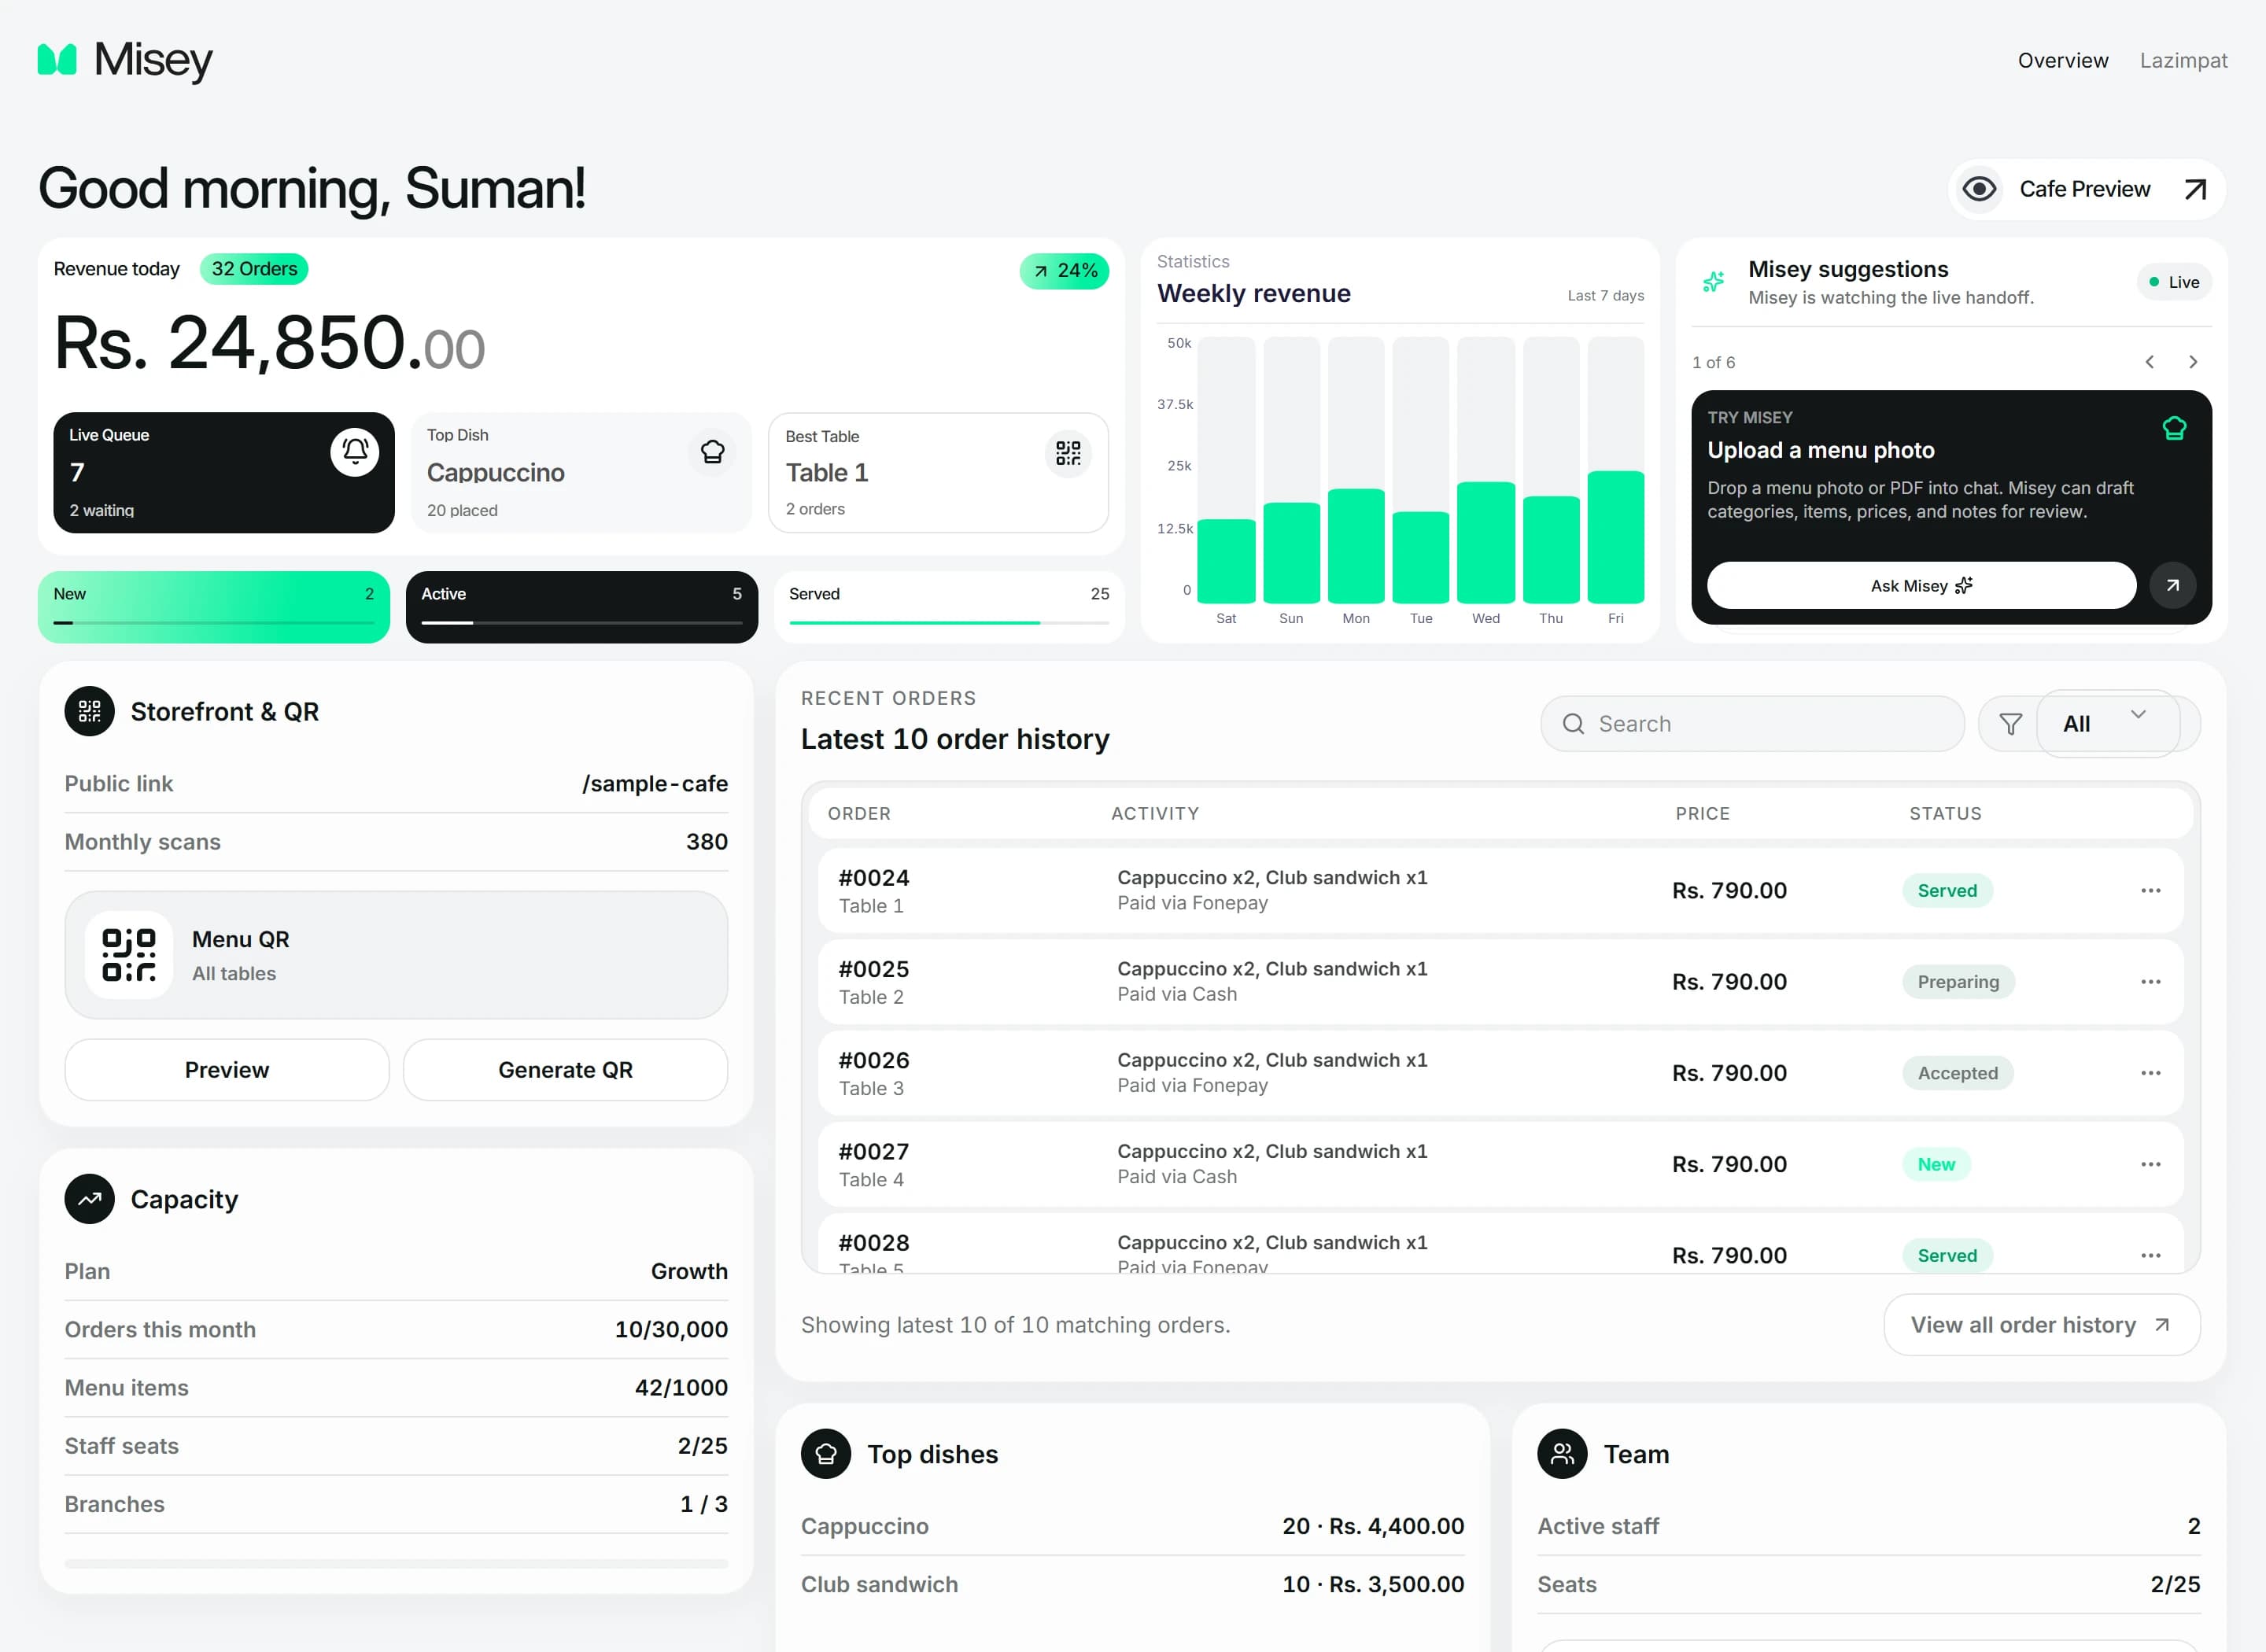2266x1652 pixels.
Task: Go to previous Misey suggestion
Action: pos(2149,362)
